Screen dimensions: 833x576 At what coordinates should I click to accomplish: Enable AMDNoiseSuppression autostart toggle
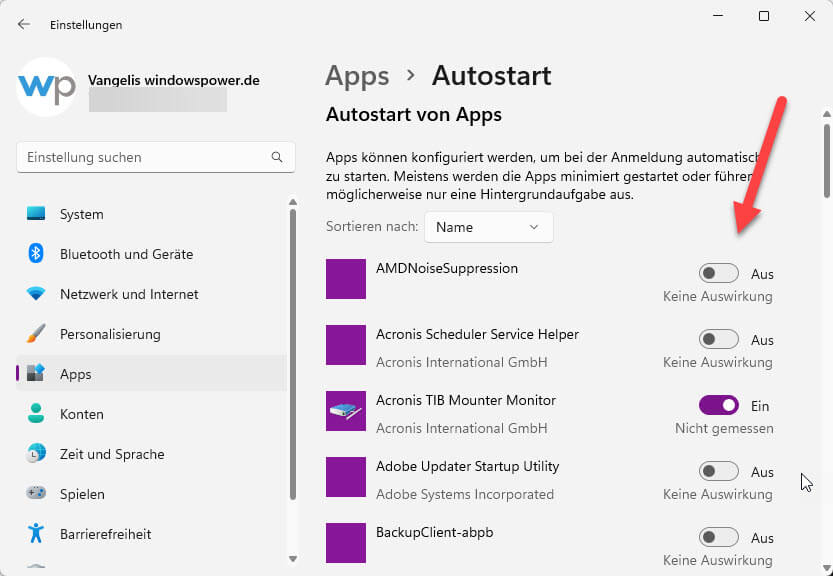click(718, 274)
